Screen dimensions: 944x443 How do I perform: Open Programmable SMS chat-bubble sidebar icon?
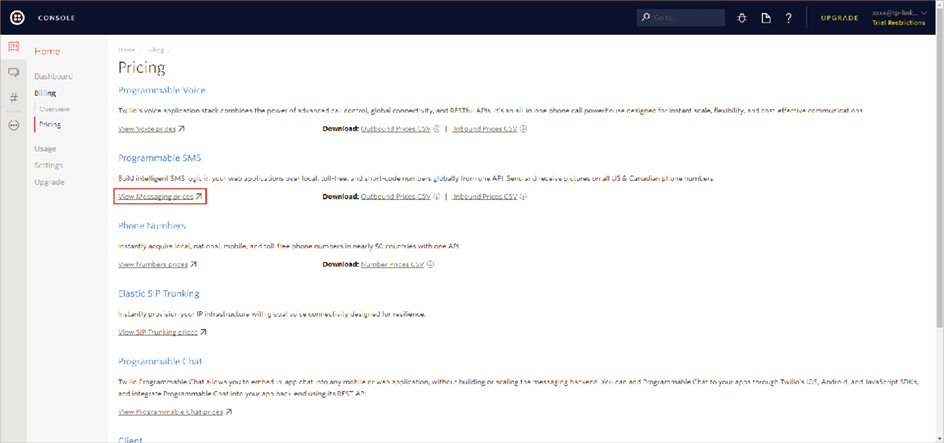point(13,73)
